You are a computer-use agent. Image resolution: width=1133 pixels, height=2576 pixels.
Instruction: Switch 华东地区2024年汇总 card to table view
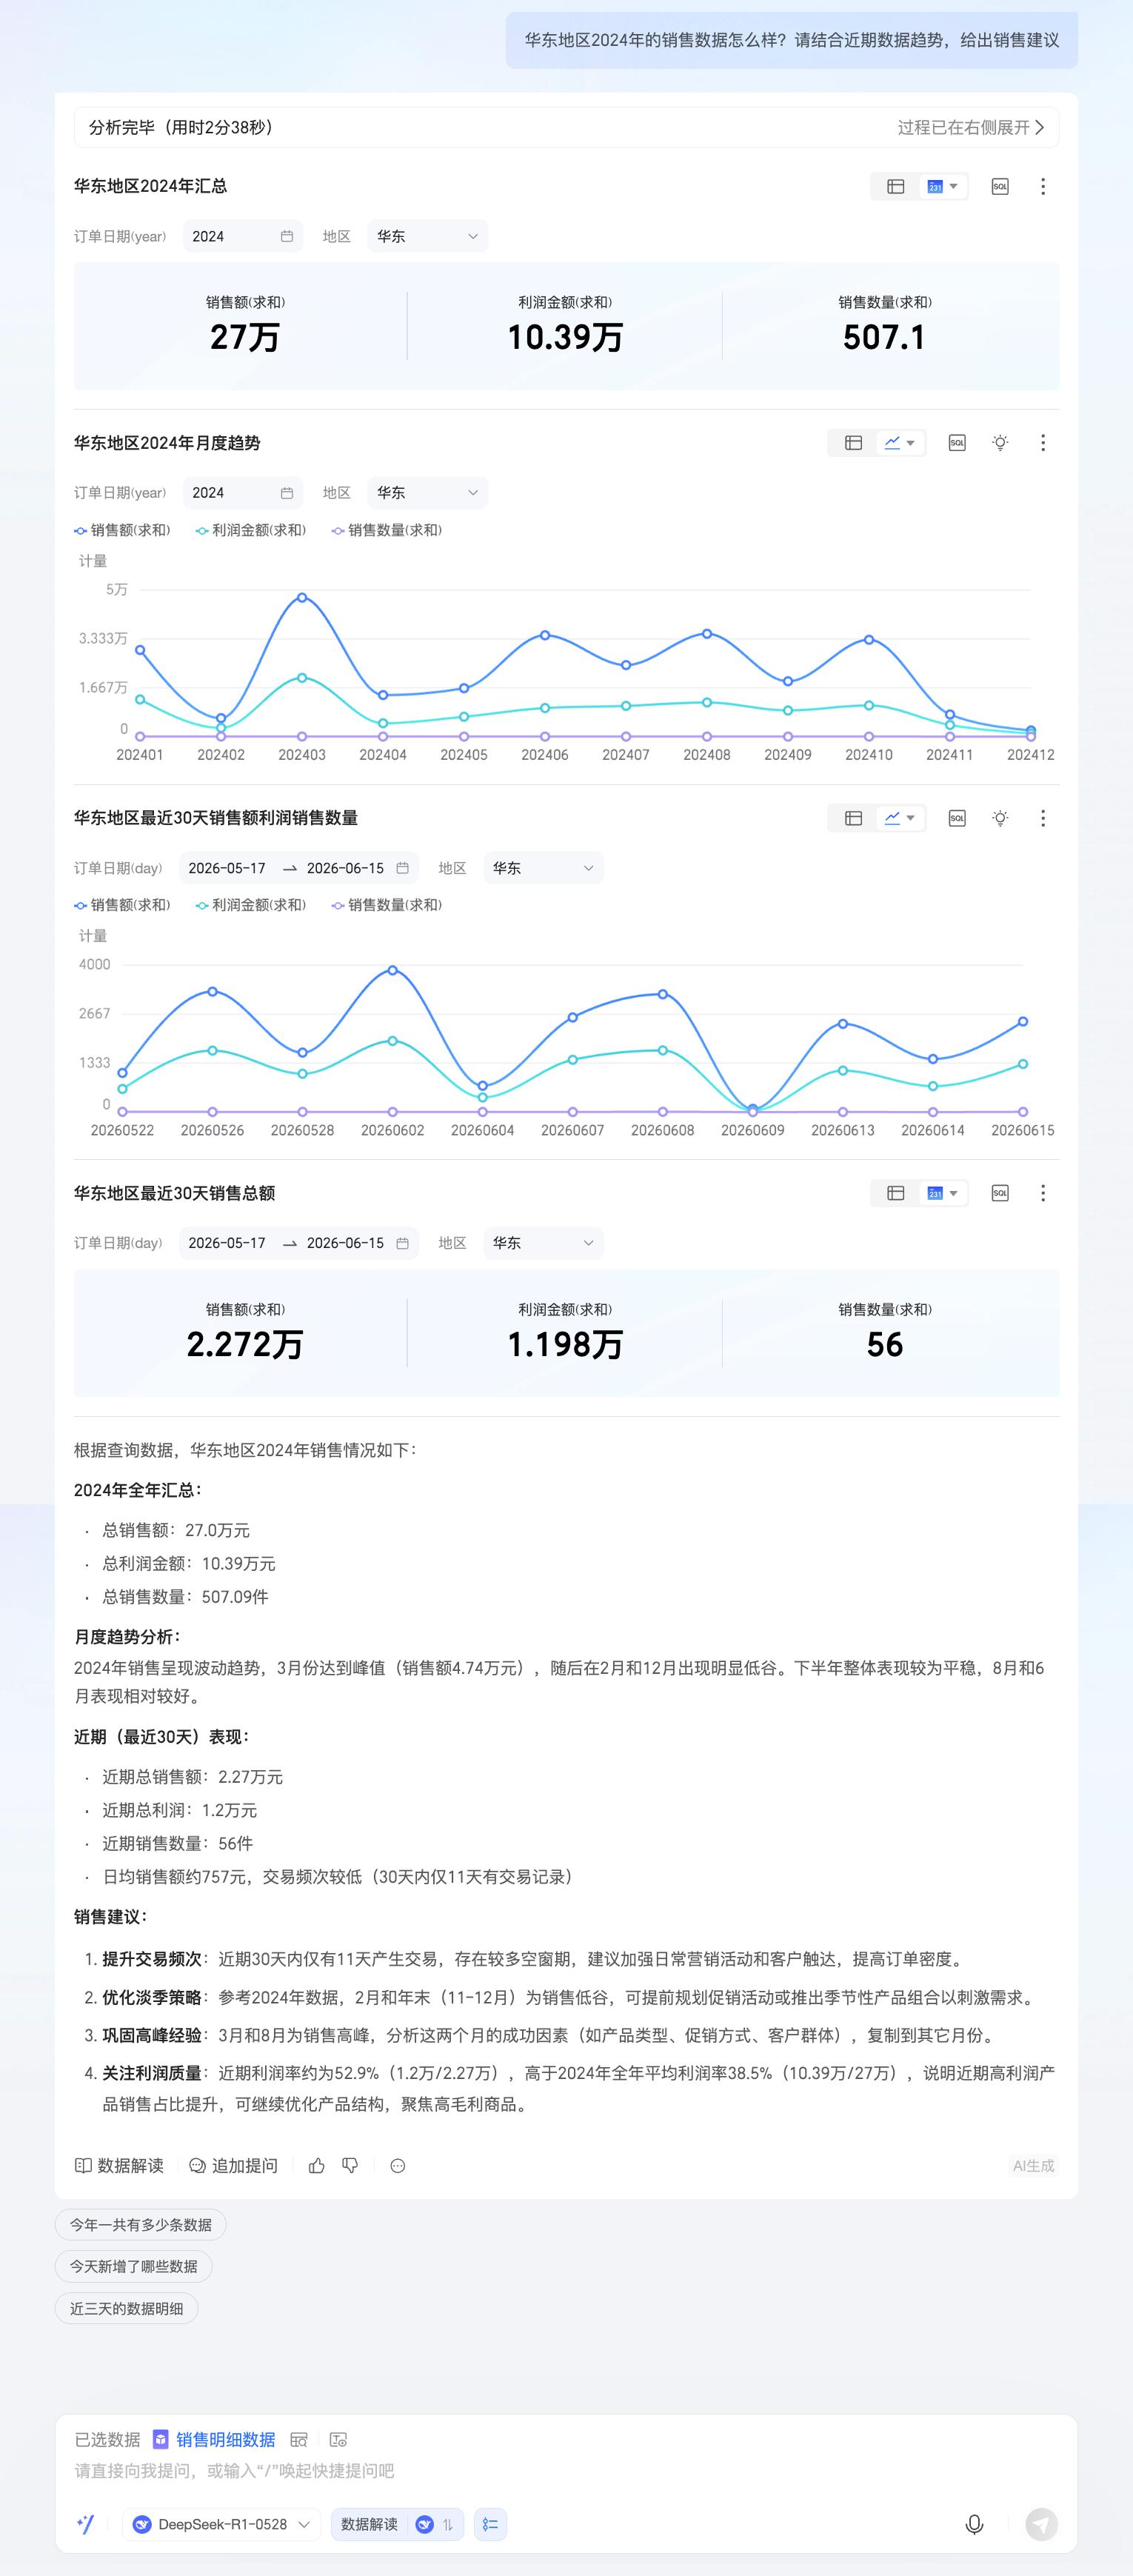[x=896, y=186]
